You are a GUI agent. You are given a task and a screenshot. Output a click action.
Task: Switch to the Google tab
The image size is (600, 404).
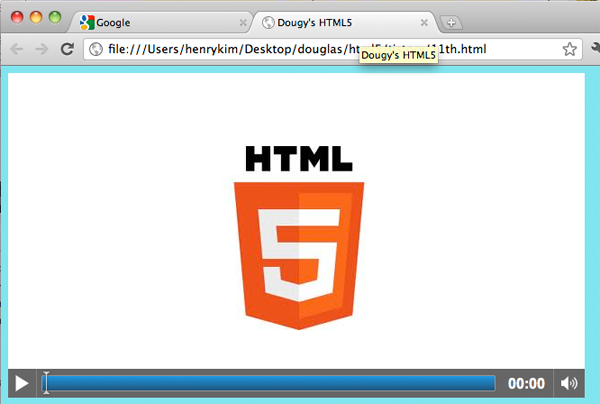(x=161, y=23)
